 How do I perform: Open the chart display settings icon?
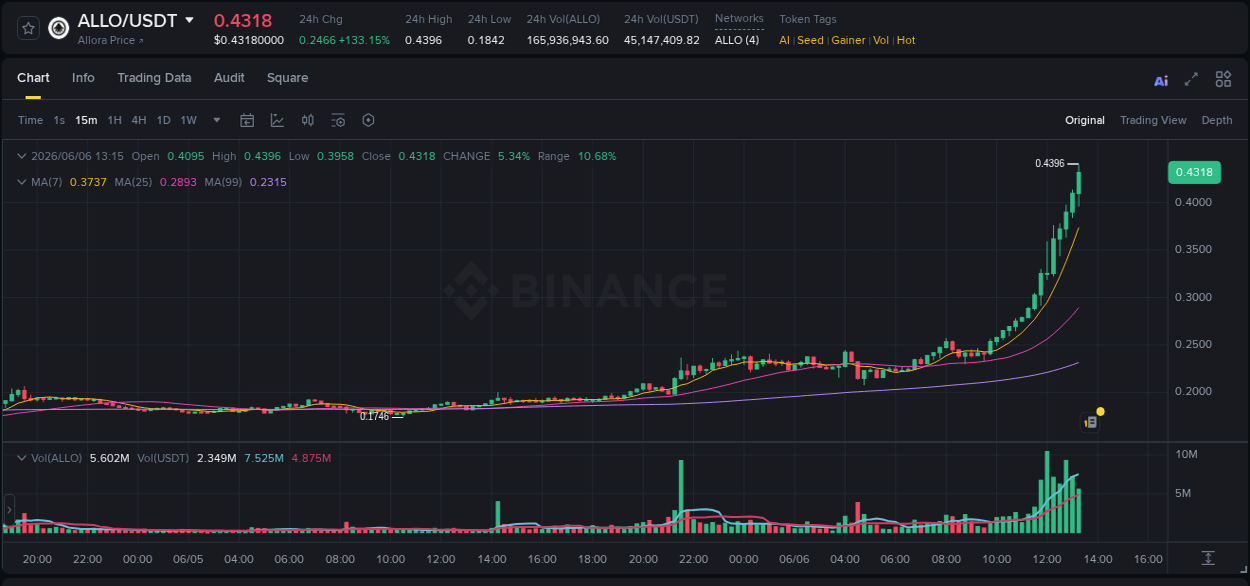point(338,120)
